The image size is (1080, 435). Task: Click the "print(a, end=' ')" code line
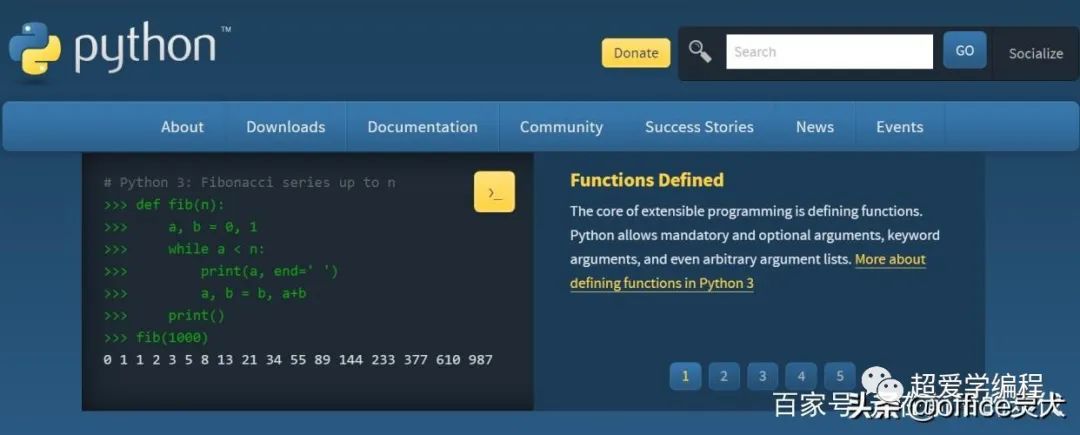[x=221, y=271]
